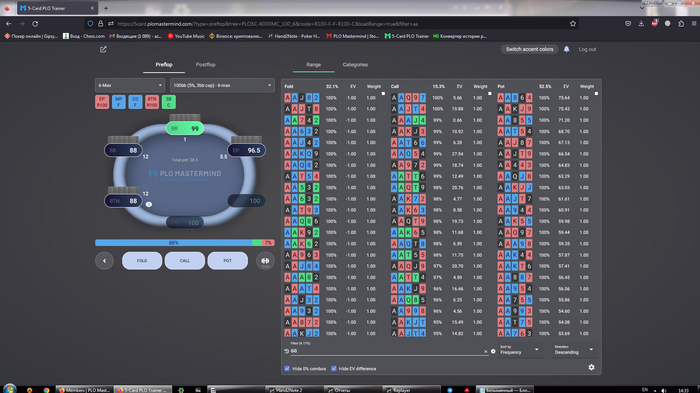The image size is (700, 393).
Task: Click the CALL action button
Action: [x=185, y=261]
